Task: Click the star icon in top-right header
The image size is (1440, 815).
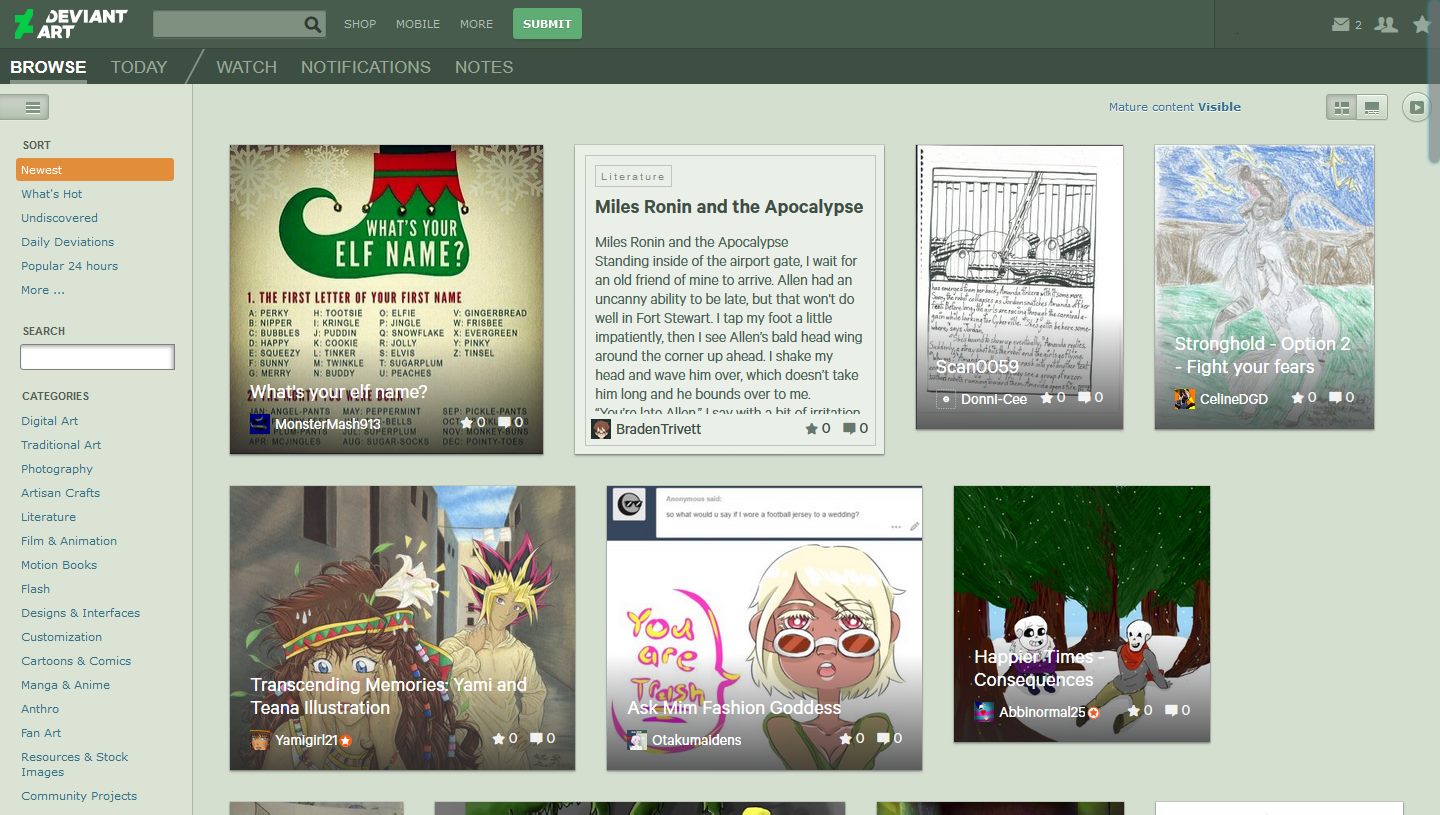Action: (1422, 24)
